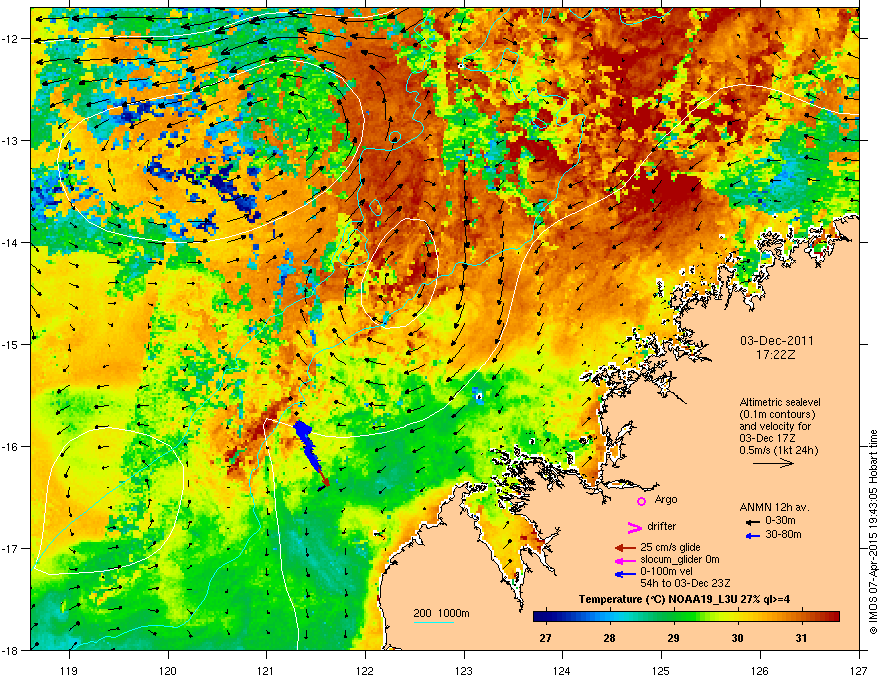Click the -16 latitude axis label

pyautogui.click(x=11, y=447)
